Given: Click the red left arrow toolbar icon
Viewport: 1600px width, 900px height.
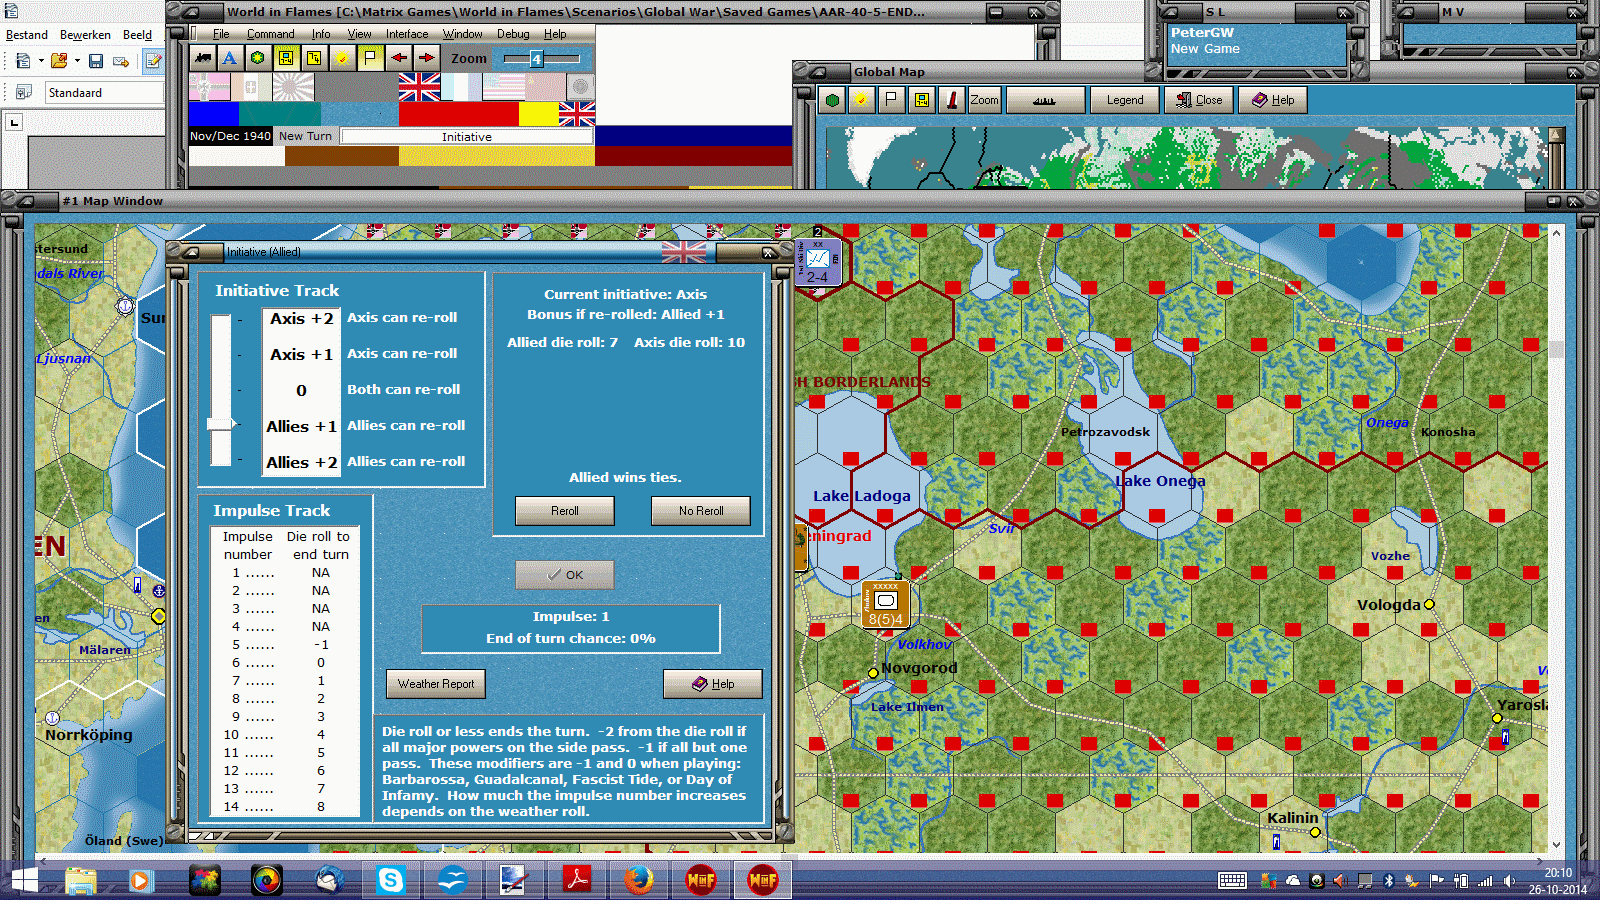Looking at the screenshot, I should pyautogui.click(x=398, y=58).
